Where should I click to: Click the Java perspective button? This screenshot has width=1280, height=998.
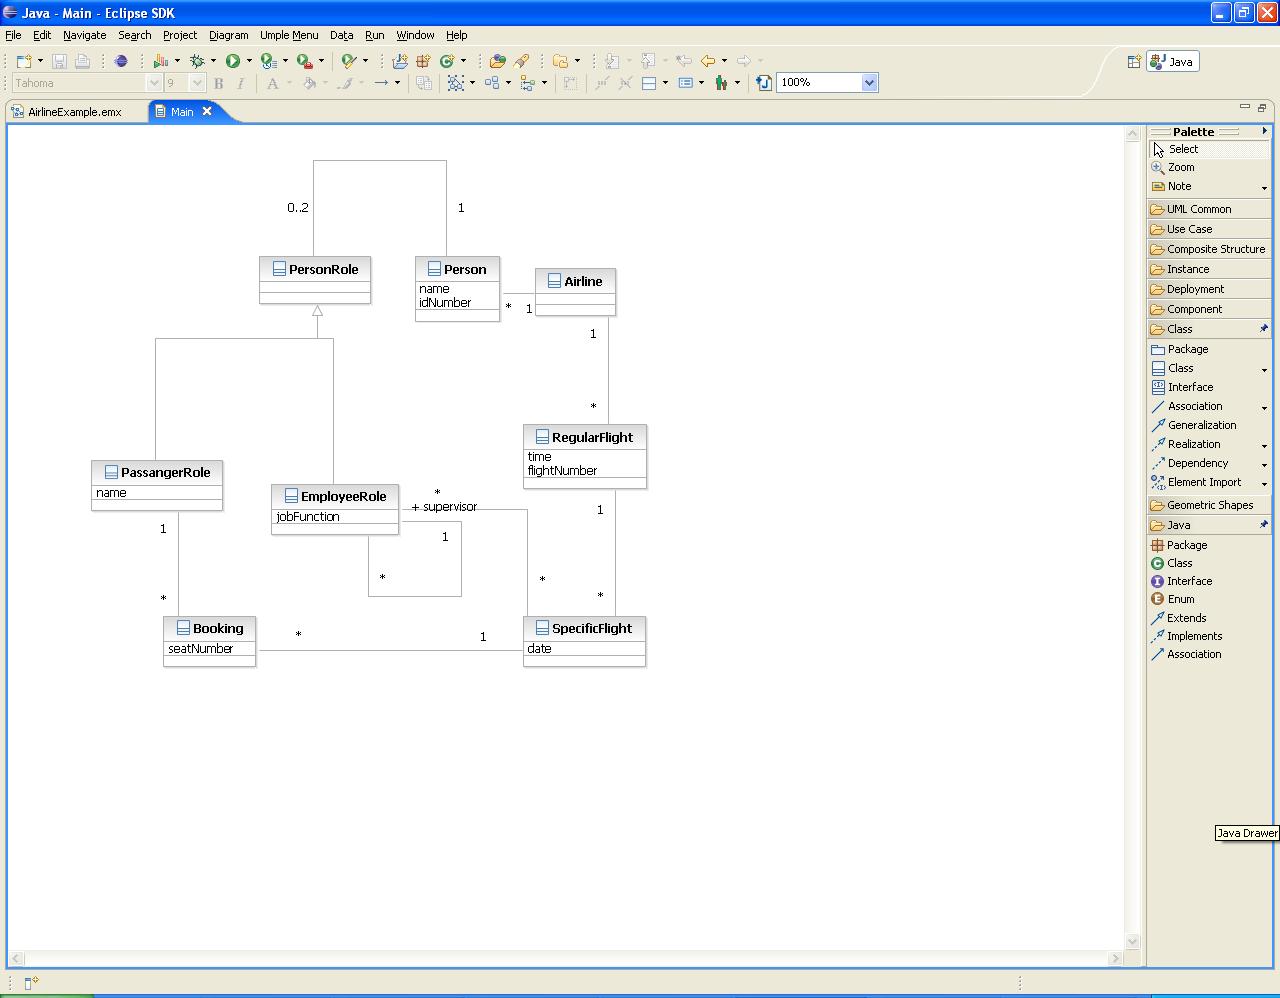pyautogui.click(x=1172, y=62)
